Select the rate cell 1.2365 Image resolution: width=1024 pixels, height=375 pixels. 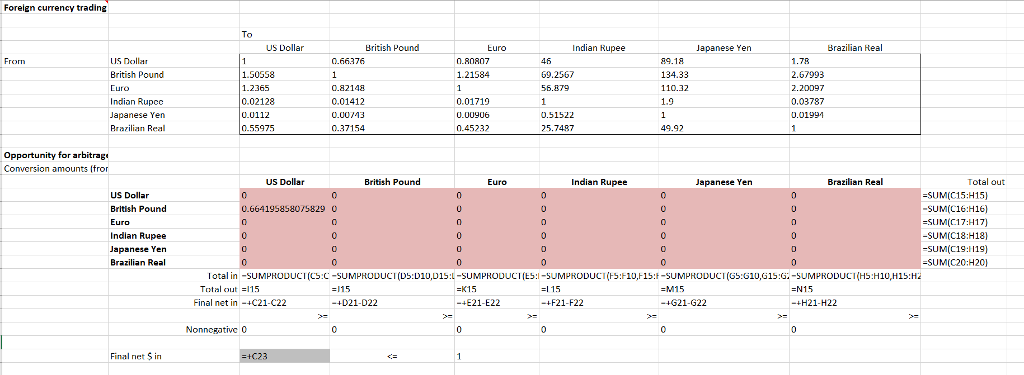point(284,88)
